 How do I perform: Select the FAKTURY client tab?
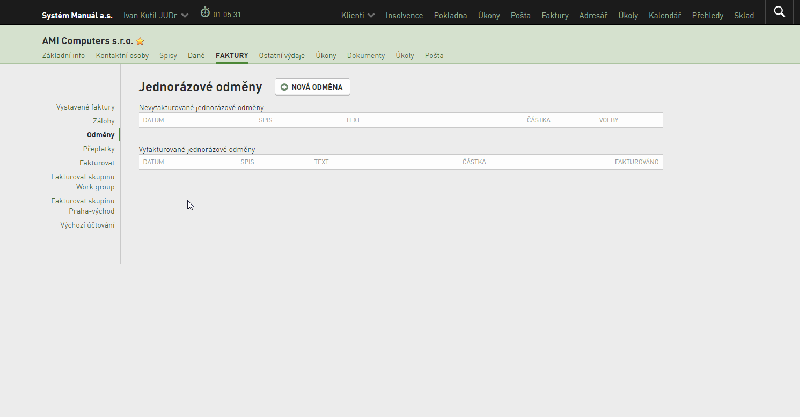(x=232, y=55)
